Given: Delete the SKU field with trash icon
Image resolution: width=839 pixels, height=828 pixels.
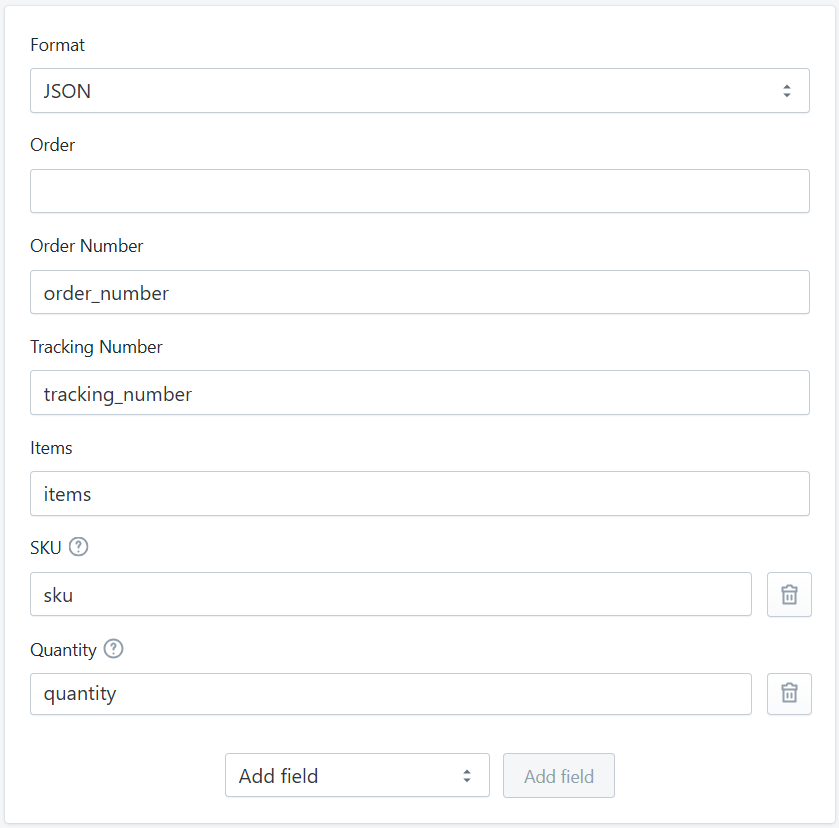Looking at the screenshot, I should coord(789,594).
